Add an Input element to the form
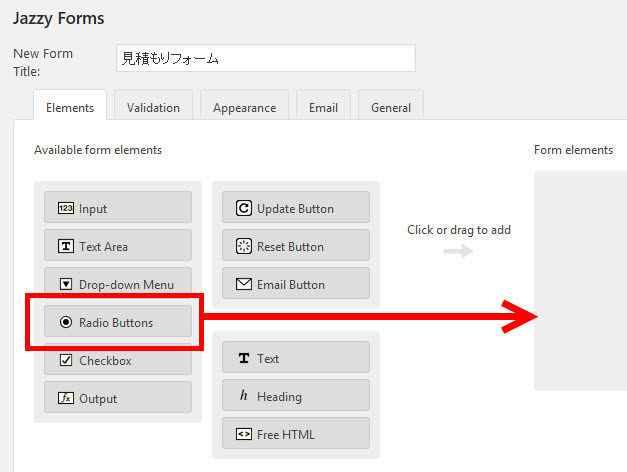This screenshot has width=627, height=472. pos(118,207)
